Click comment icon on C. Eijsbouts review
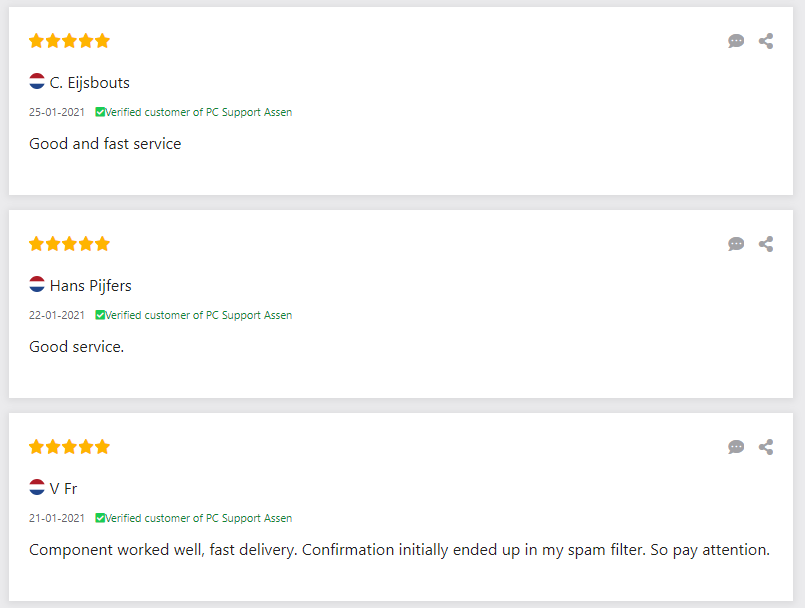Screen dimensions: 805x608 pos(736,41)
